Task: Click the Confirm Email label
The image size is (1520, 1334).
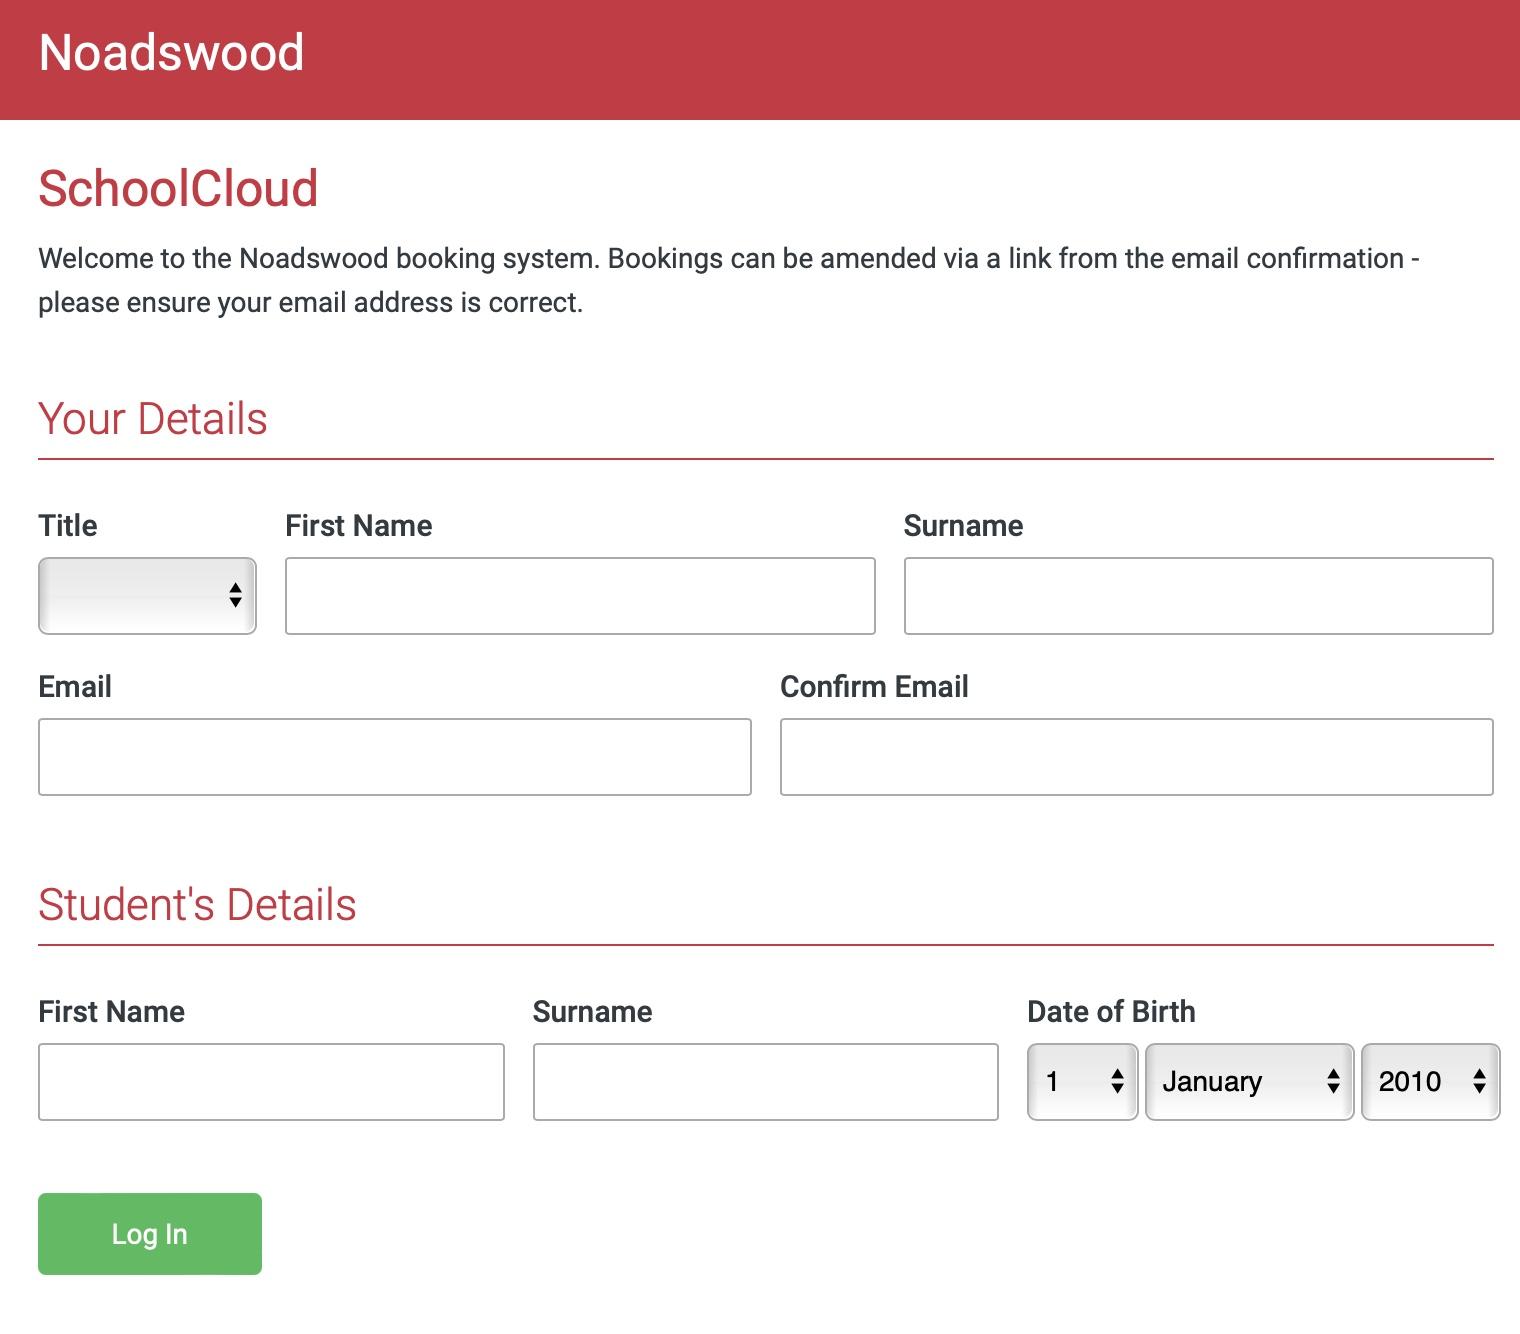Action: pyautogui.click(x=874, y=687)
